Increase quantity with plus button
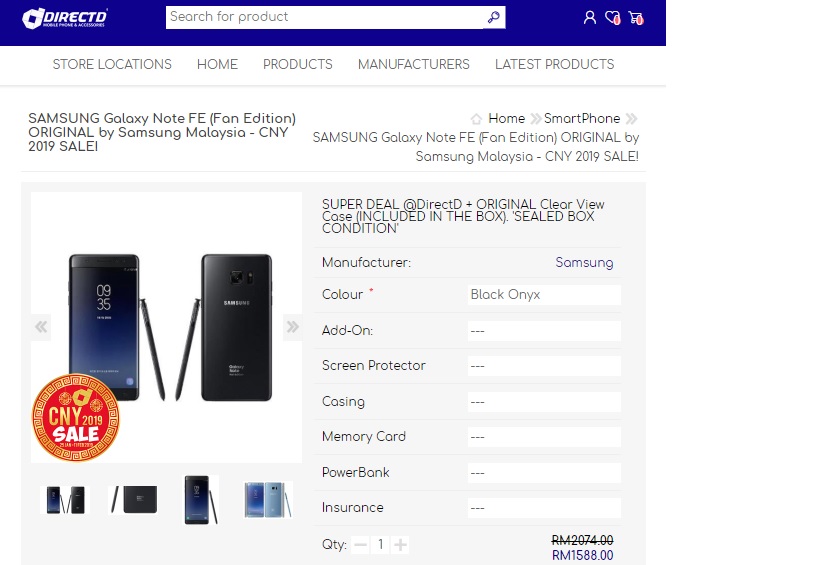This screenshot has height=565, width=819. [401, 545]
